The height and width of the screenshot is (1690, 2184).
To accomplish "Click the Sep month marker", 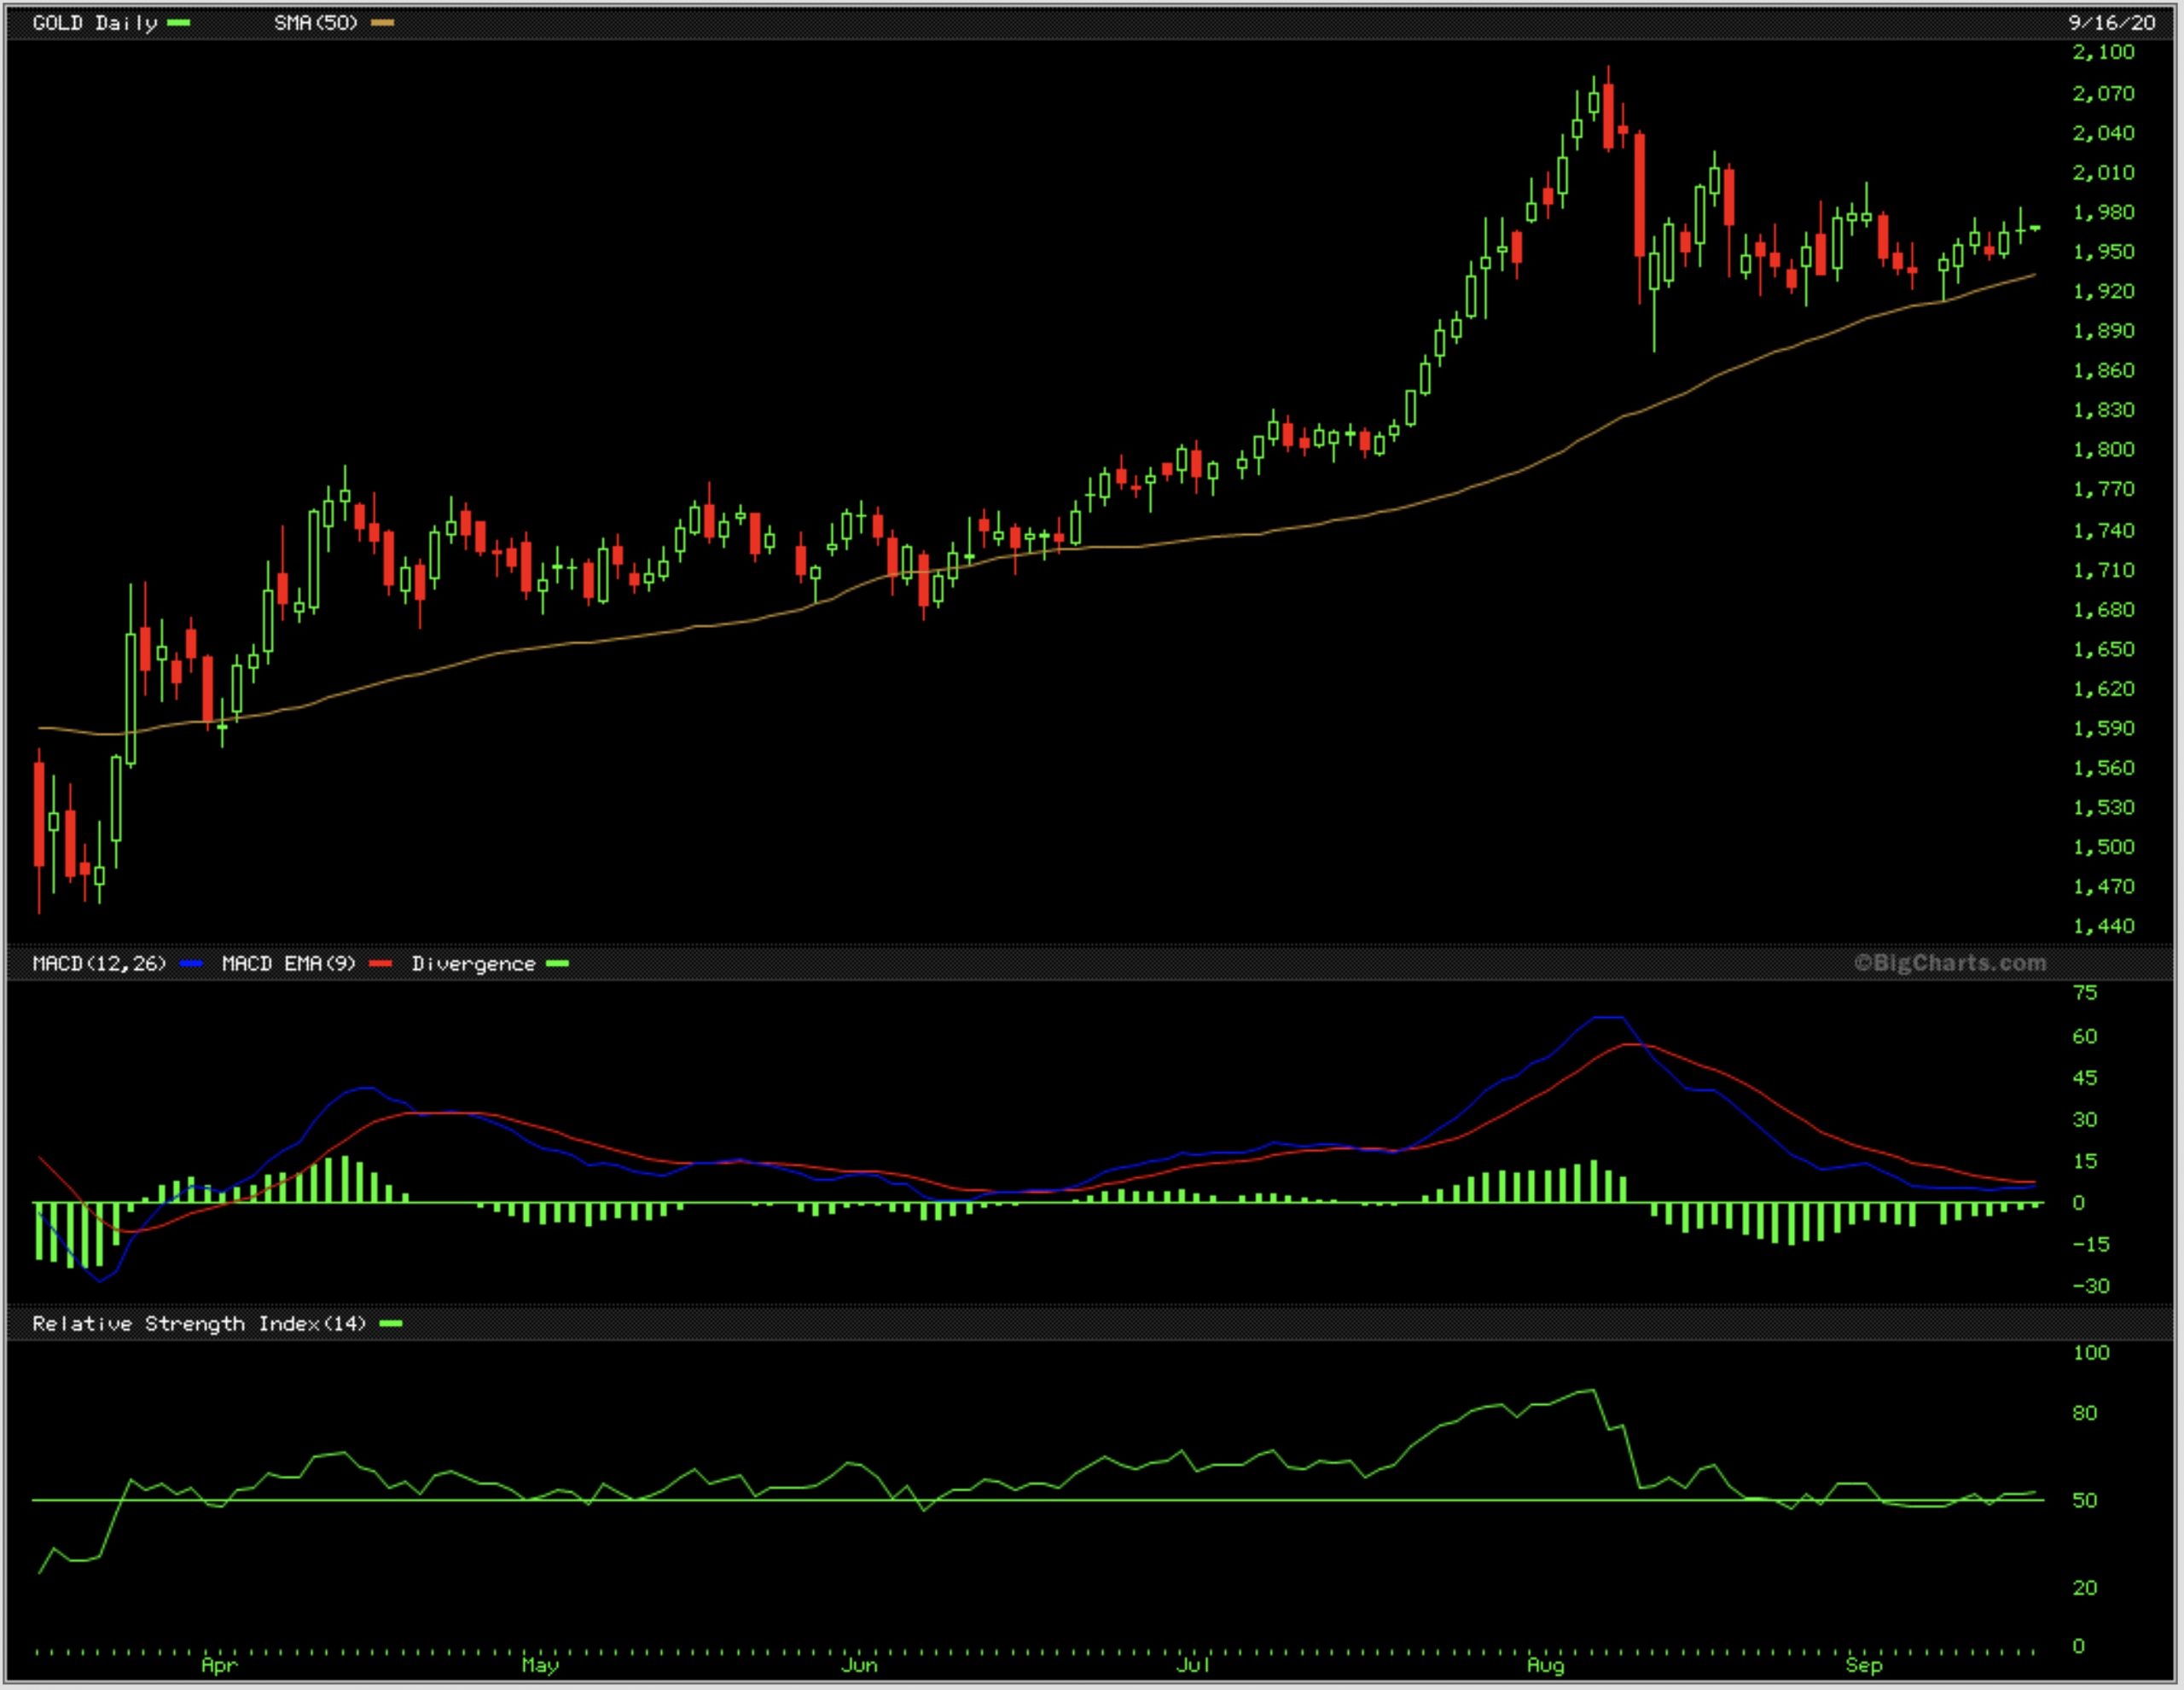I will 1864,1664.
